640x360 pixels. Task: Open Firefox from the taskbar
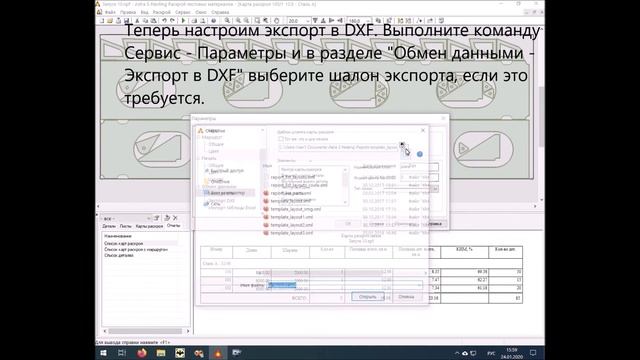(142, 353)
